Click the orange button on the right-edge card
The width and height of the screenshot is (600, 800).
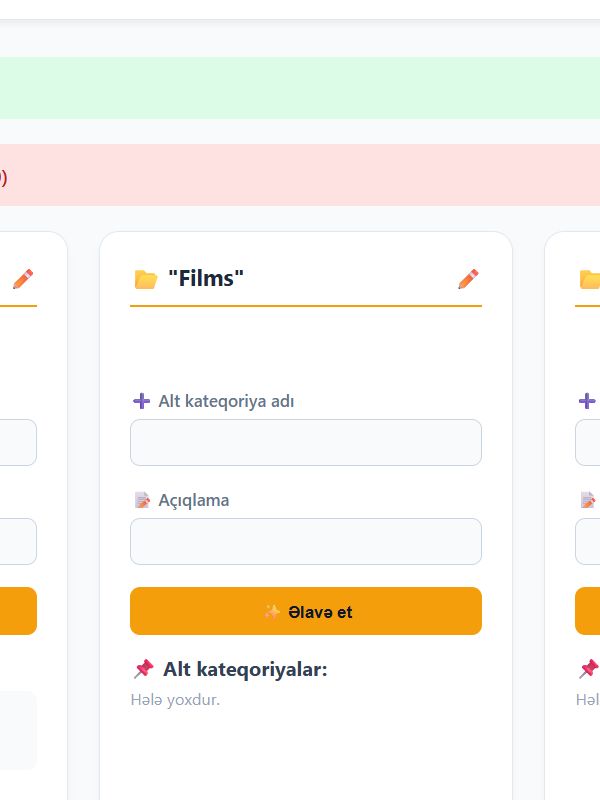tap(588, 611)
